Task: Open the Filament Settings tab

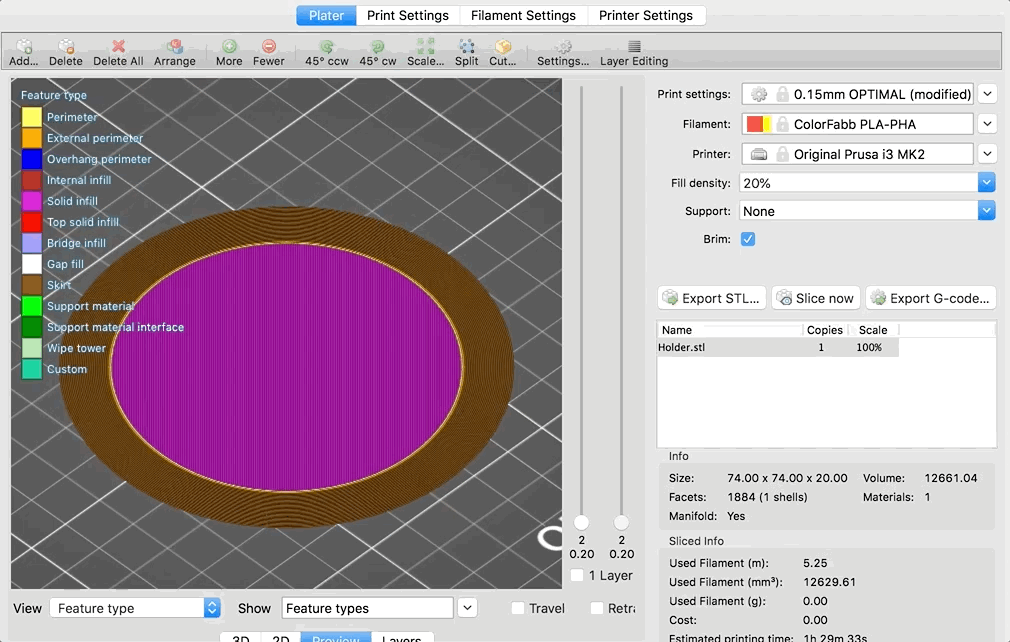Action: [523, 15]
